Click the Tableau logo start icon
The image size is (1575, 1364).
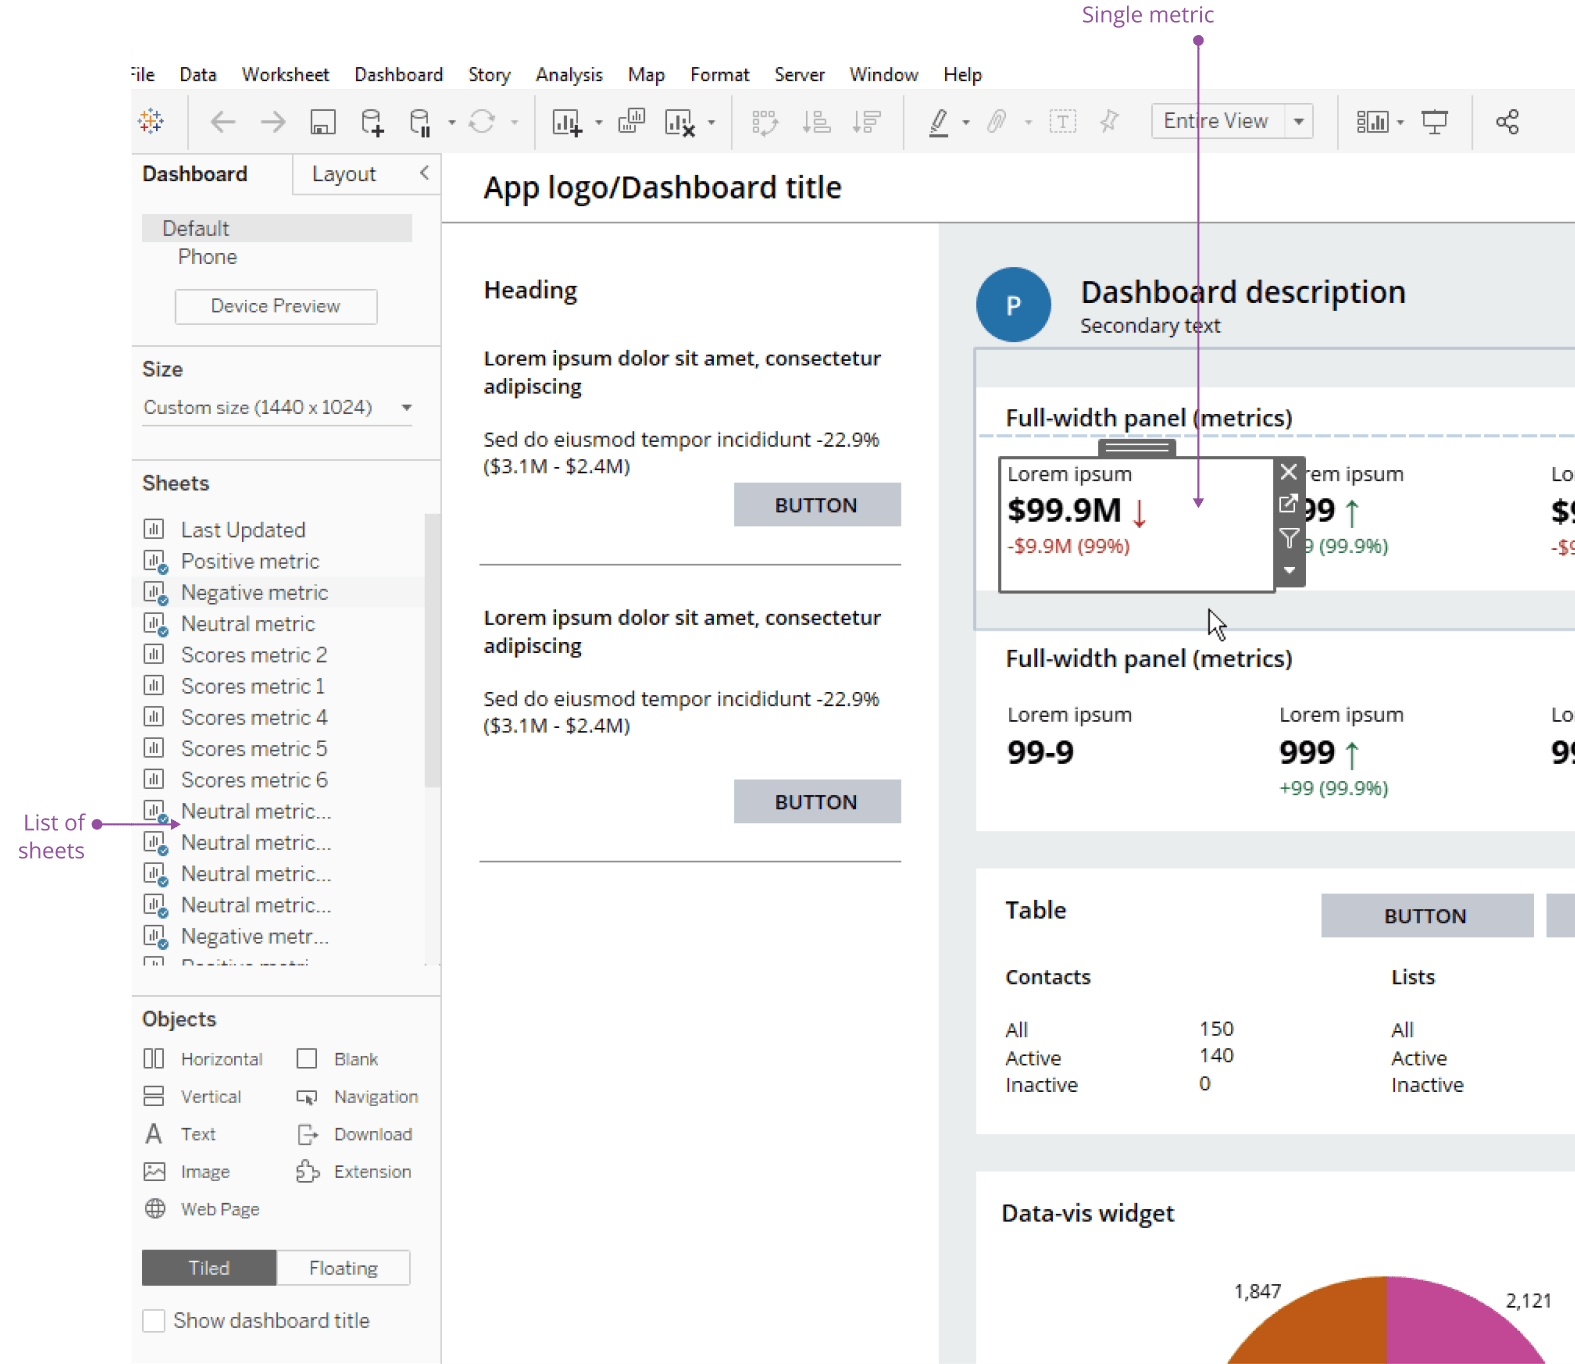tap(151, 121)
